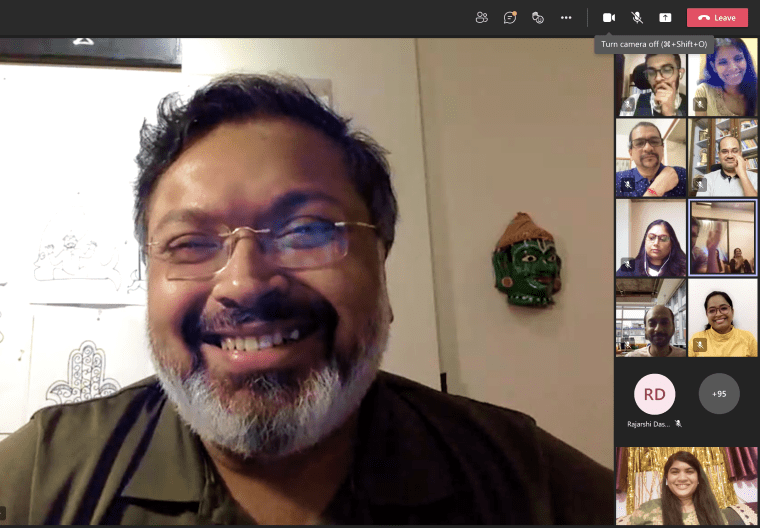Select the man by the window thumbnail

(x=650, y=318)
